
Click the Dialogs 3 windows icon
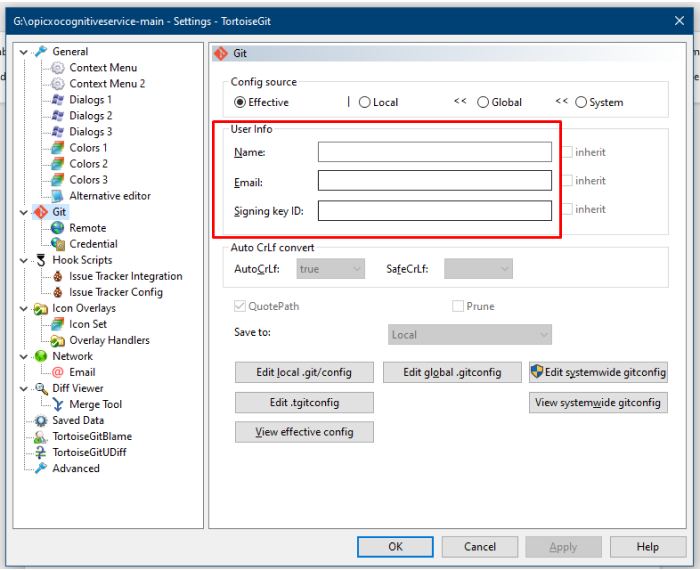click(57, 132)
